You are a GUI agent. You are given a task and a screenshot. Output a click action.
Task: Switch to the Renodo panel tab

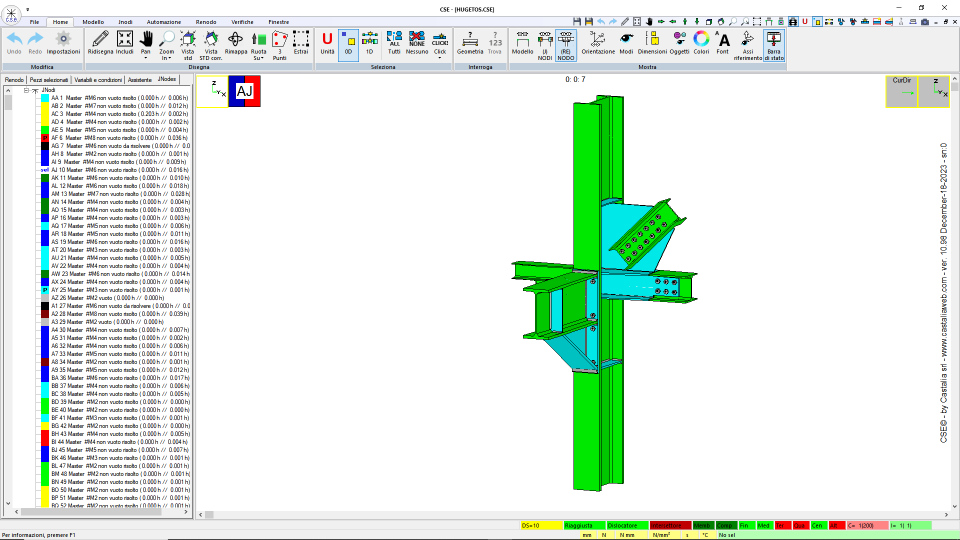point(15,80)
